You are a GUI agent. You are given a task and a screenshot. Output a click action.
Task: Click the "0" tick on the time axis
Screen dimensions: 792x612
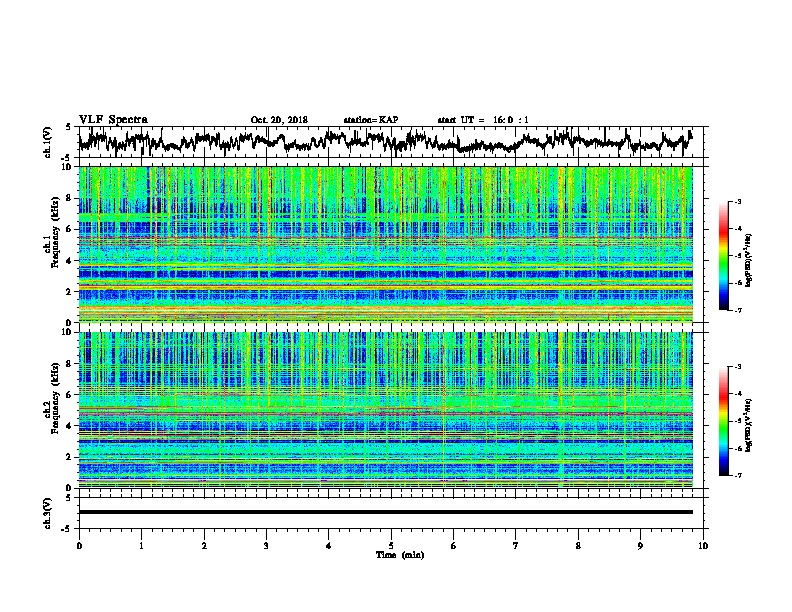[x=79, y=546]
